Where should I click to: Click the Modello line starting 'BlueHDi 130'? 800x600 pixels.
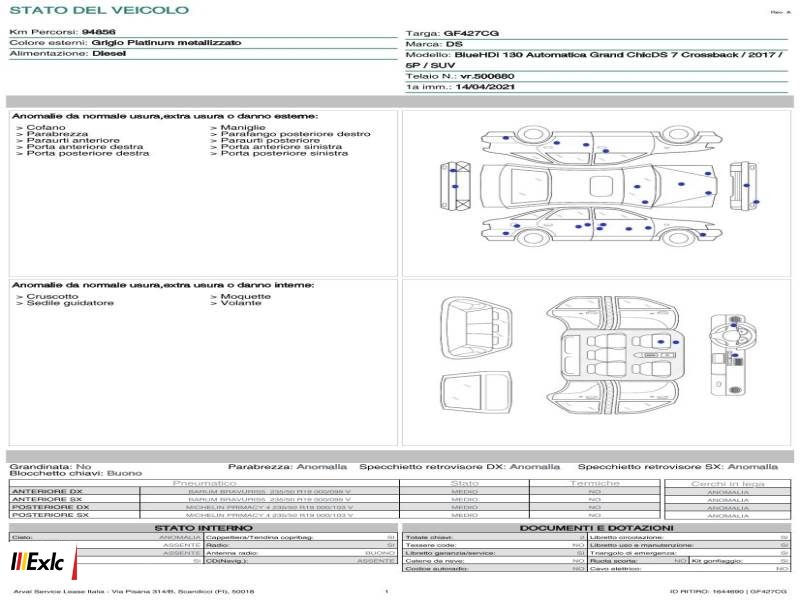click(596, 55)
